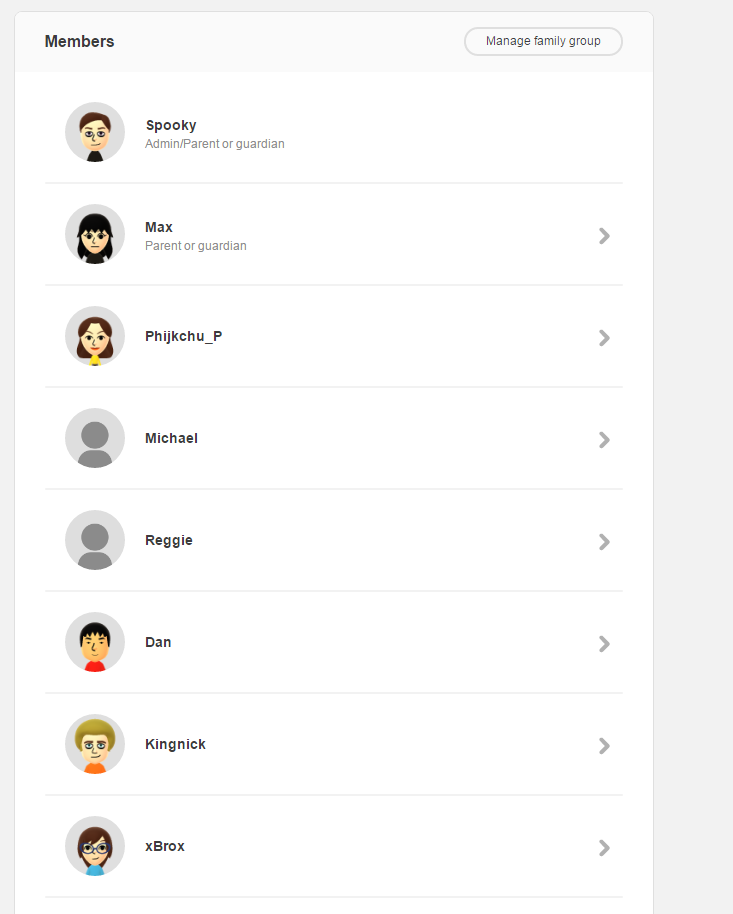Expand Phijkchu_P's row chevron
Image resolution: width=733 pixels, height=914 pixels.
[604, 338]
